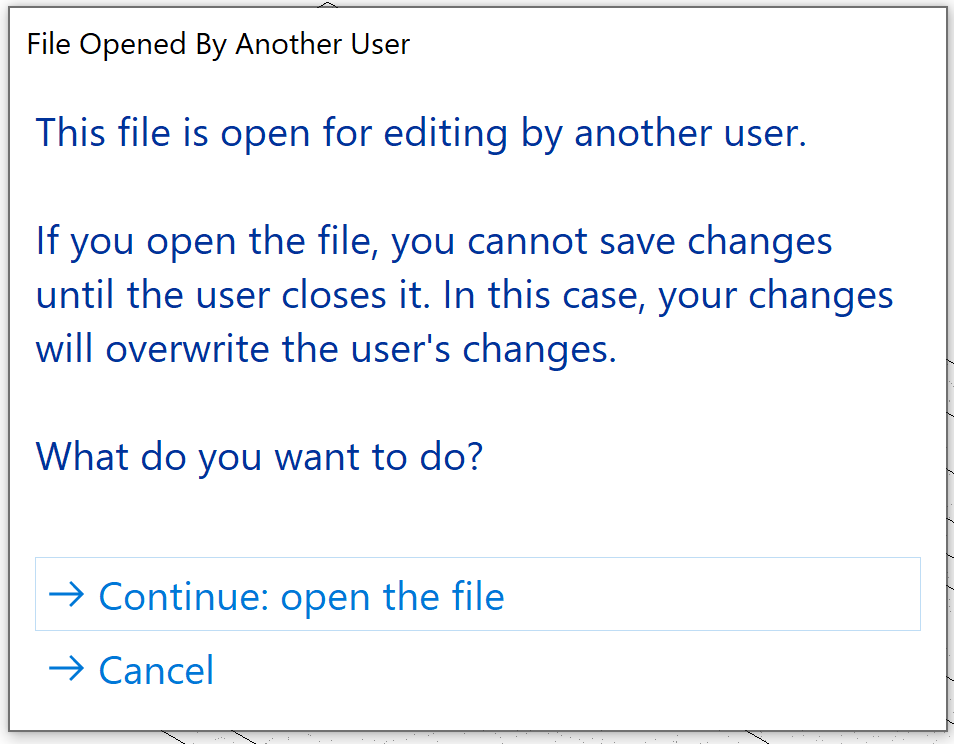Image resolution: width=954 pixels, height=744 pixels.
Task: Click the line starting "If you open the file,"
Action: [434, 242]
